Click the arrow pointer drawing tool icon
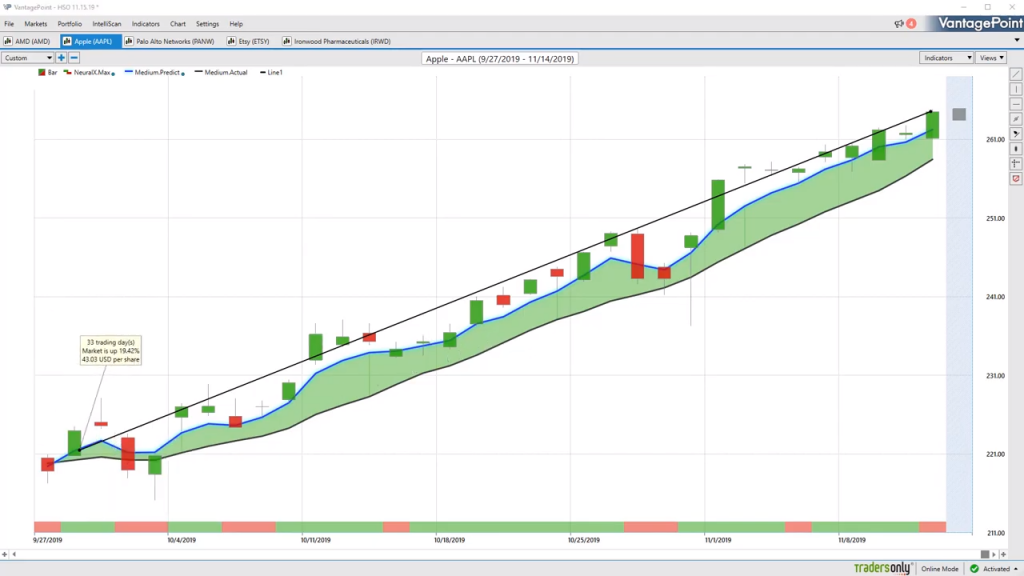This screenshot has width=1024, height=576. coord(1016,134)
